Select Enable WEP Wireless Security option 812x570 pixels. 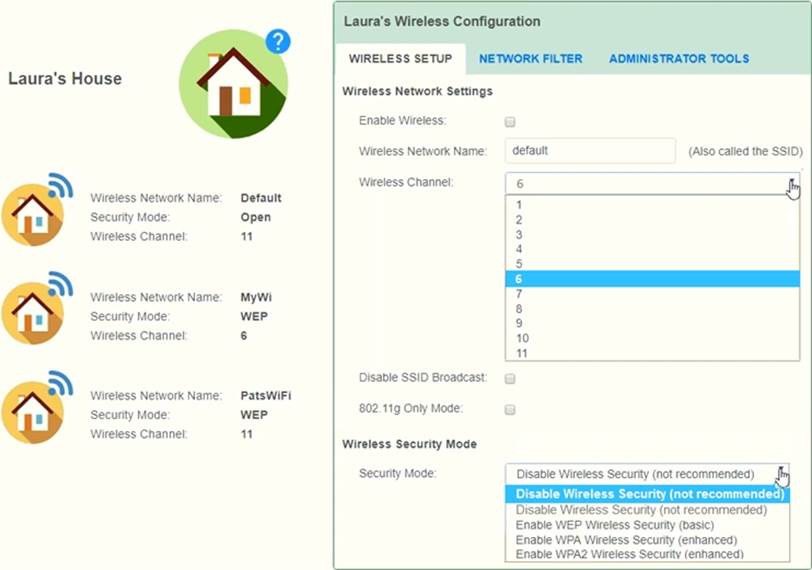tap(614, 525)
